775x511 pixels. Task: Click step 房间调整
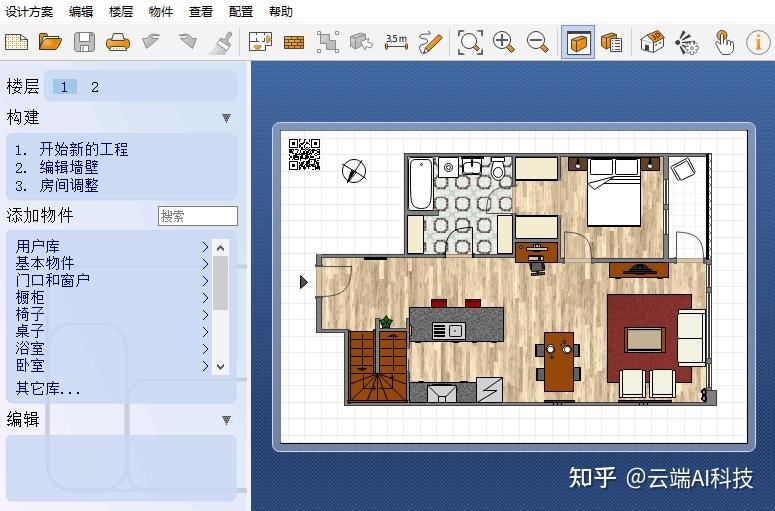tap(69, 186)
